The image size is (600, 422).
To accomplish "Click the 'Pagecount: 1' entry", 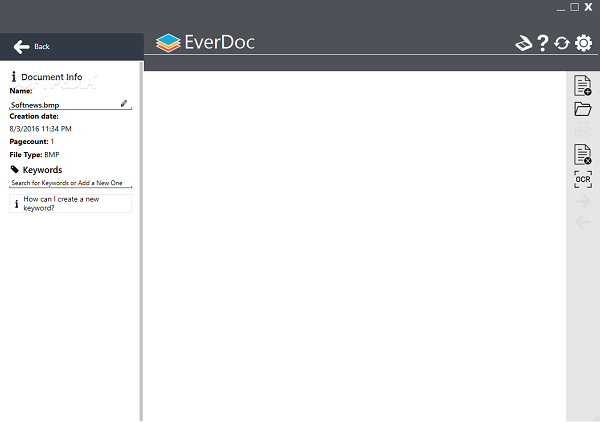I will pos(32,142).
